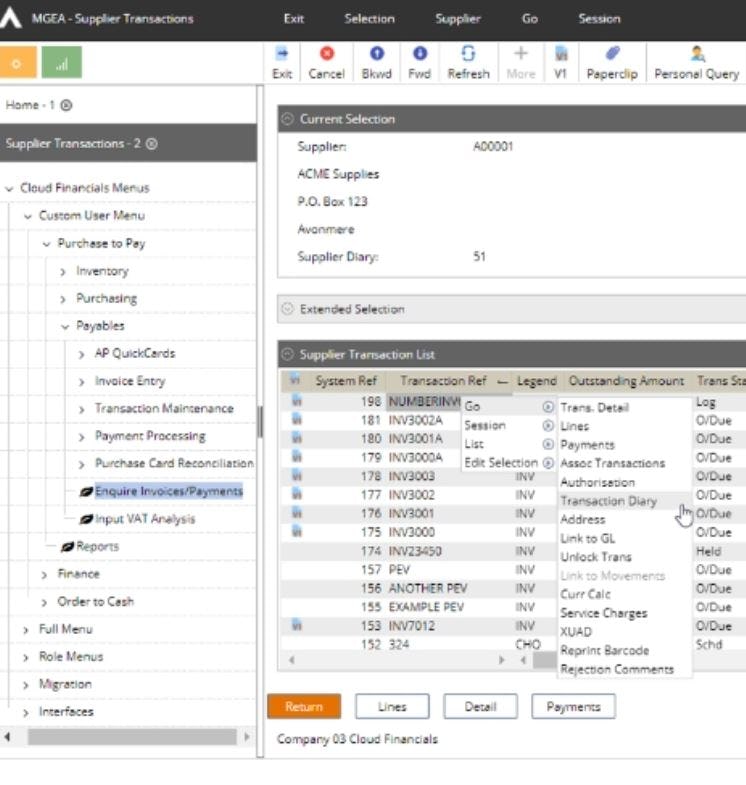Click the Fwd arrow icon

coord(420,54)
